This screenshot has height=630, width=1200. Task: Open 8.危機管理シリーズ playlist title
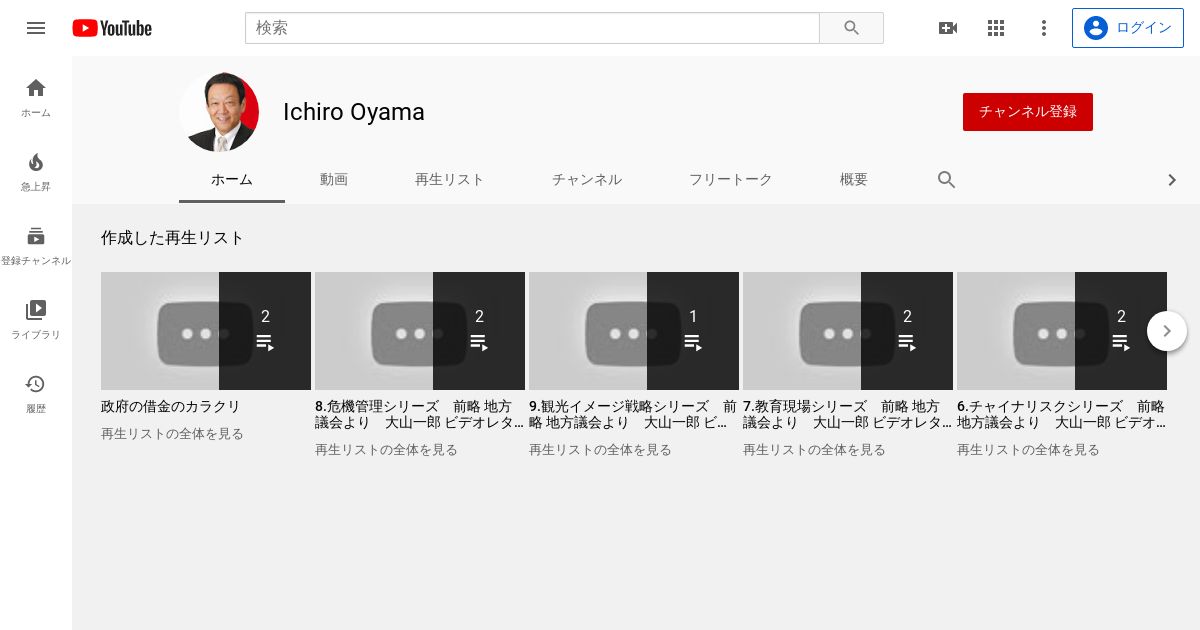[x=419, y=415]
